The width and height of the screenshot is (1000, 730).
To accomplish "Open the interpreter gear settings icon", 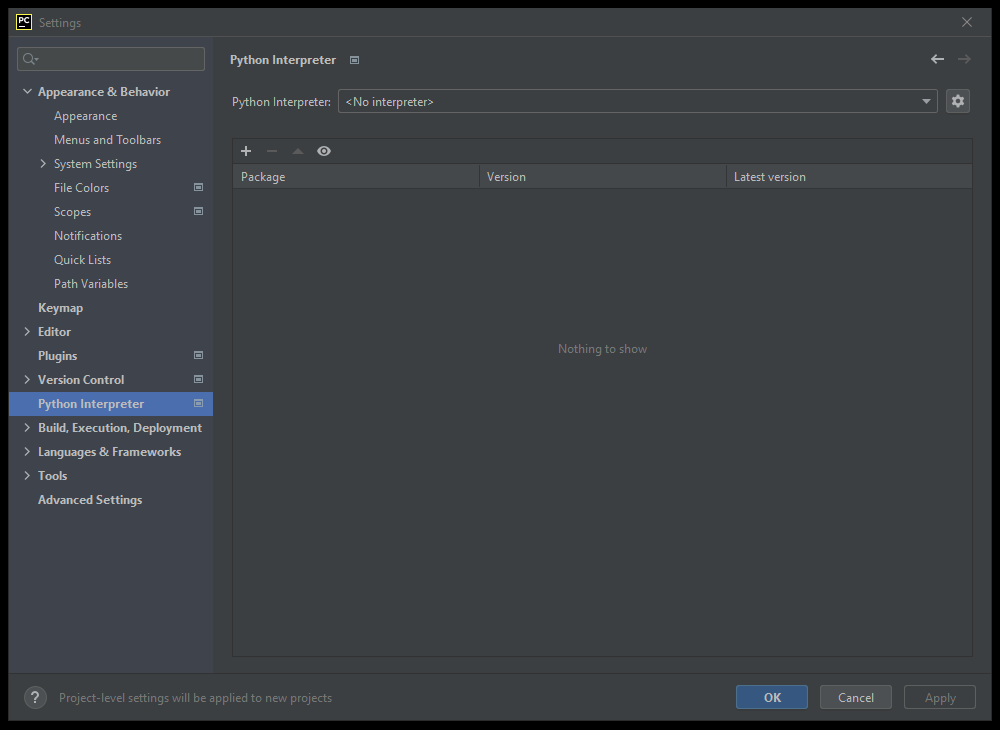I will [958, 101].
